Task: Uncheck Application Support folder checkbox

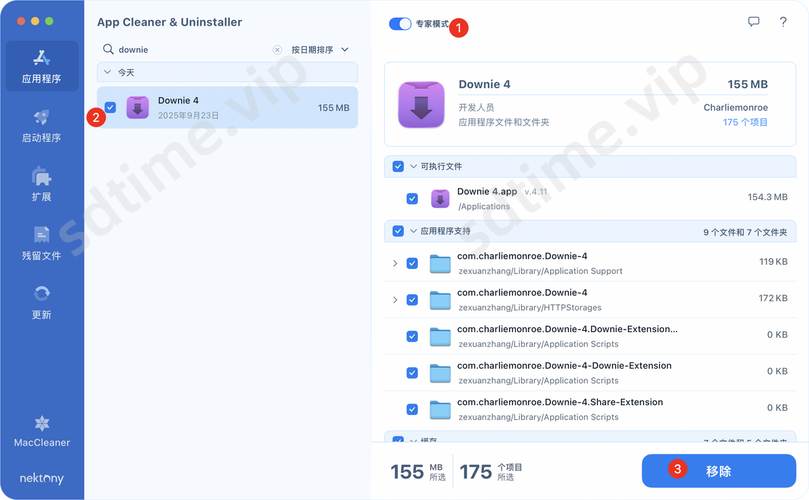Action: tap(412, 263)
